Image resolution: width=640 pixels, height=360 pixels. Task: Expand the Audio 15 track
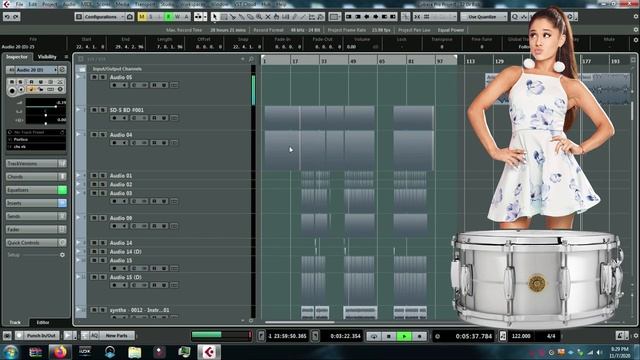[78, 260]
